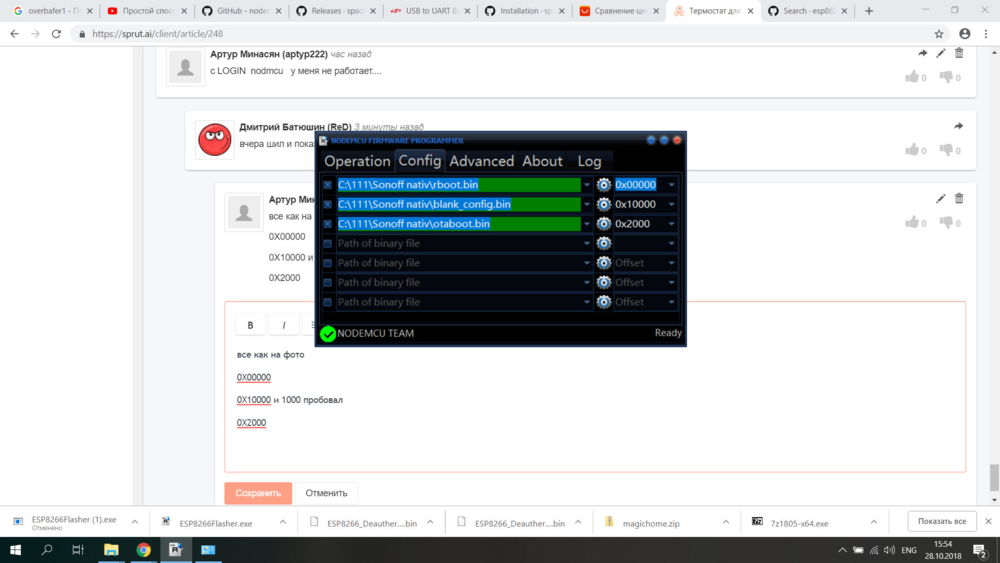The height and width of the screenshot is (563, 1000).
Task: Dislike the top comment with thumbs down
Action: [946, 77]
